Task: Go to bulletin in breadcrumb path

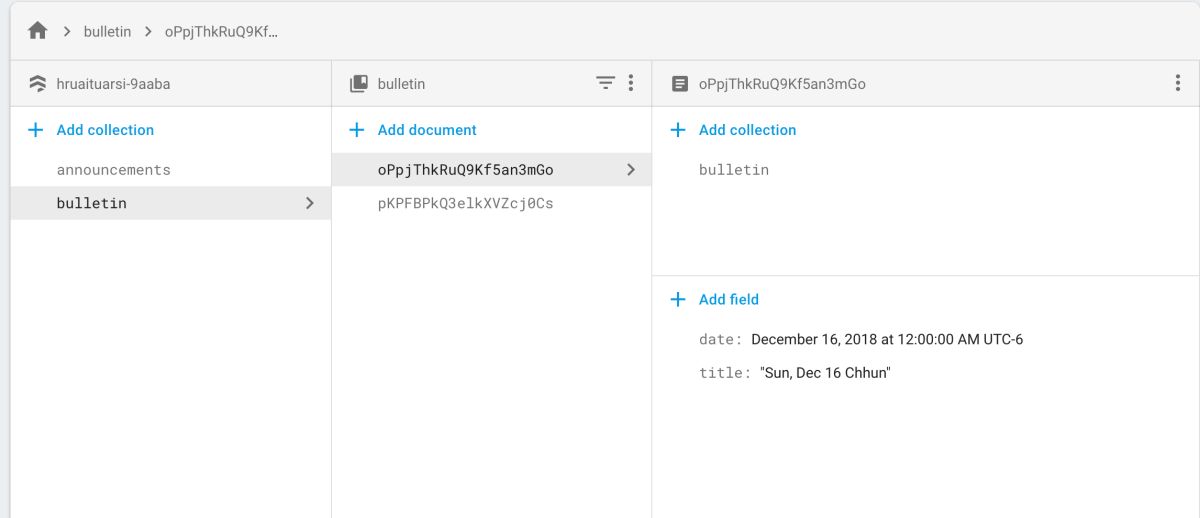Action: (x=107, y=31)
